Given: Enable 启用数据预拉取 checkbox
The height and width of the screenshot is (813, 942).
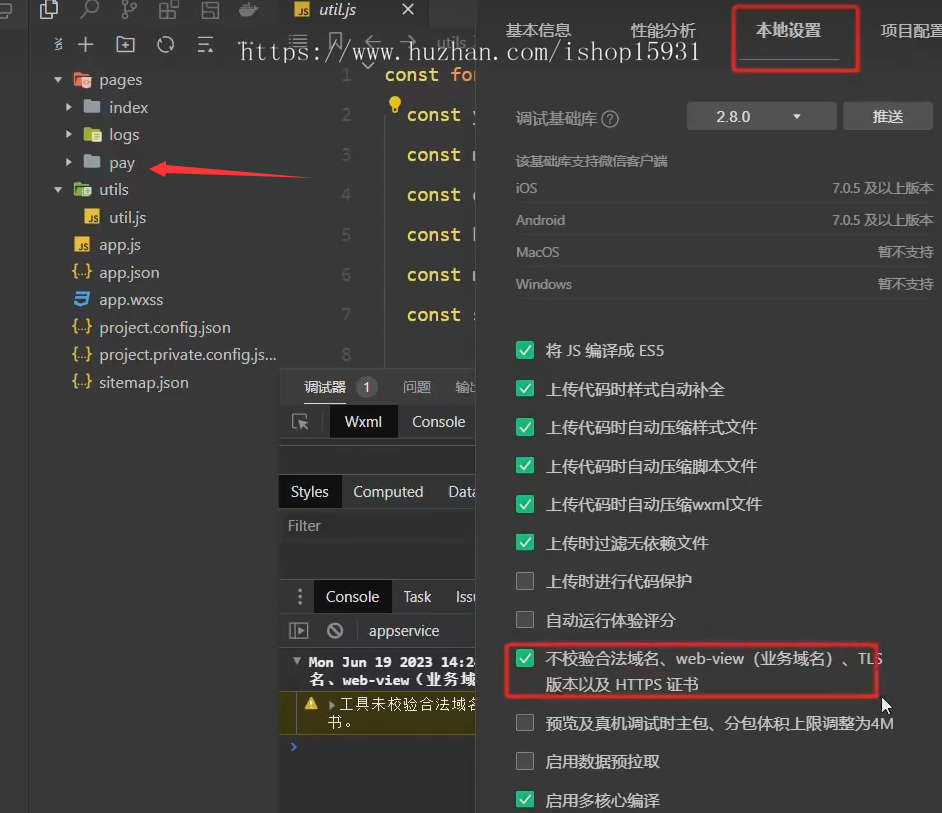Looking at the screenshot, I should (525, 761).
